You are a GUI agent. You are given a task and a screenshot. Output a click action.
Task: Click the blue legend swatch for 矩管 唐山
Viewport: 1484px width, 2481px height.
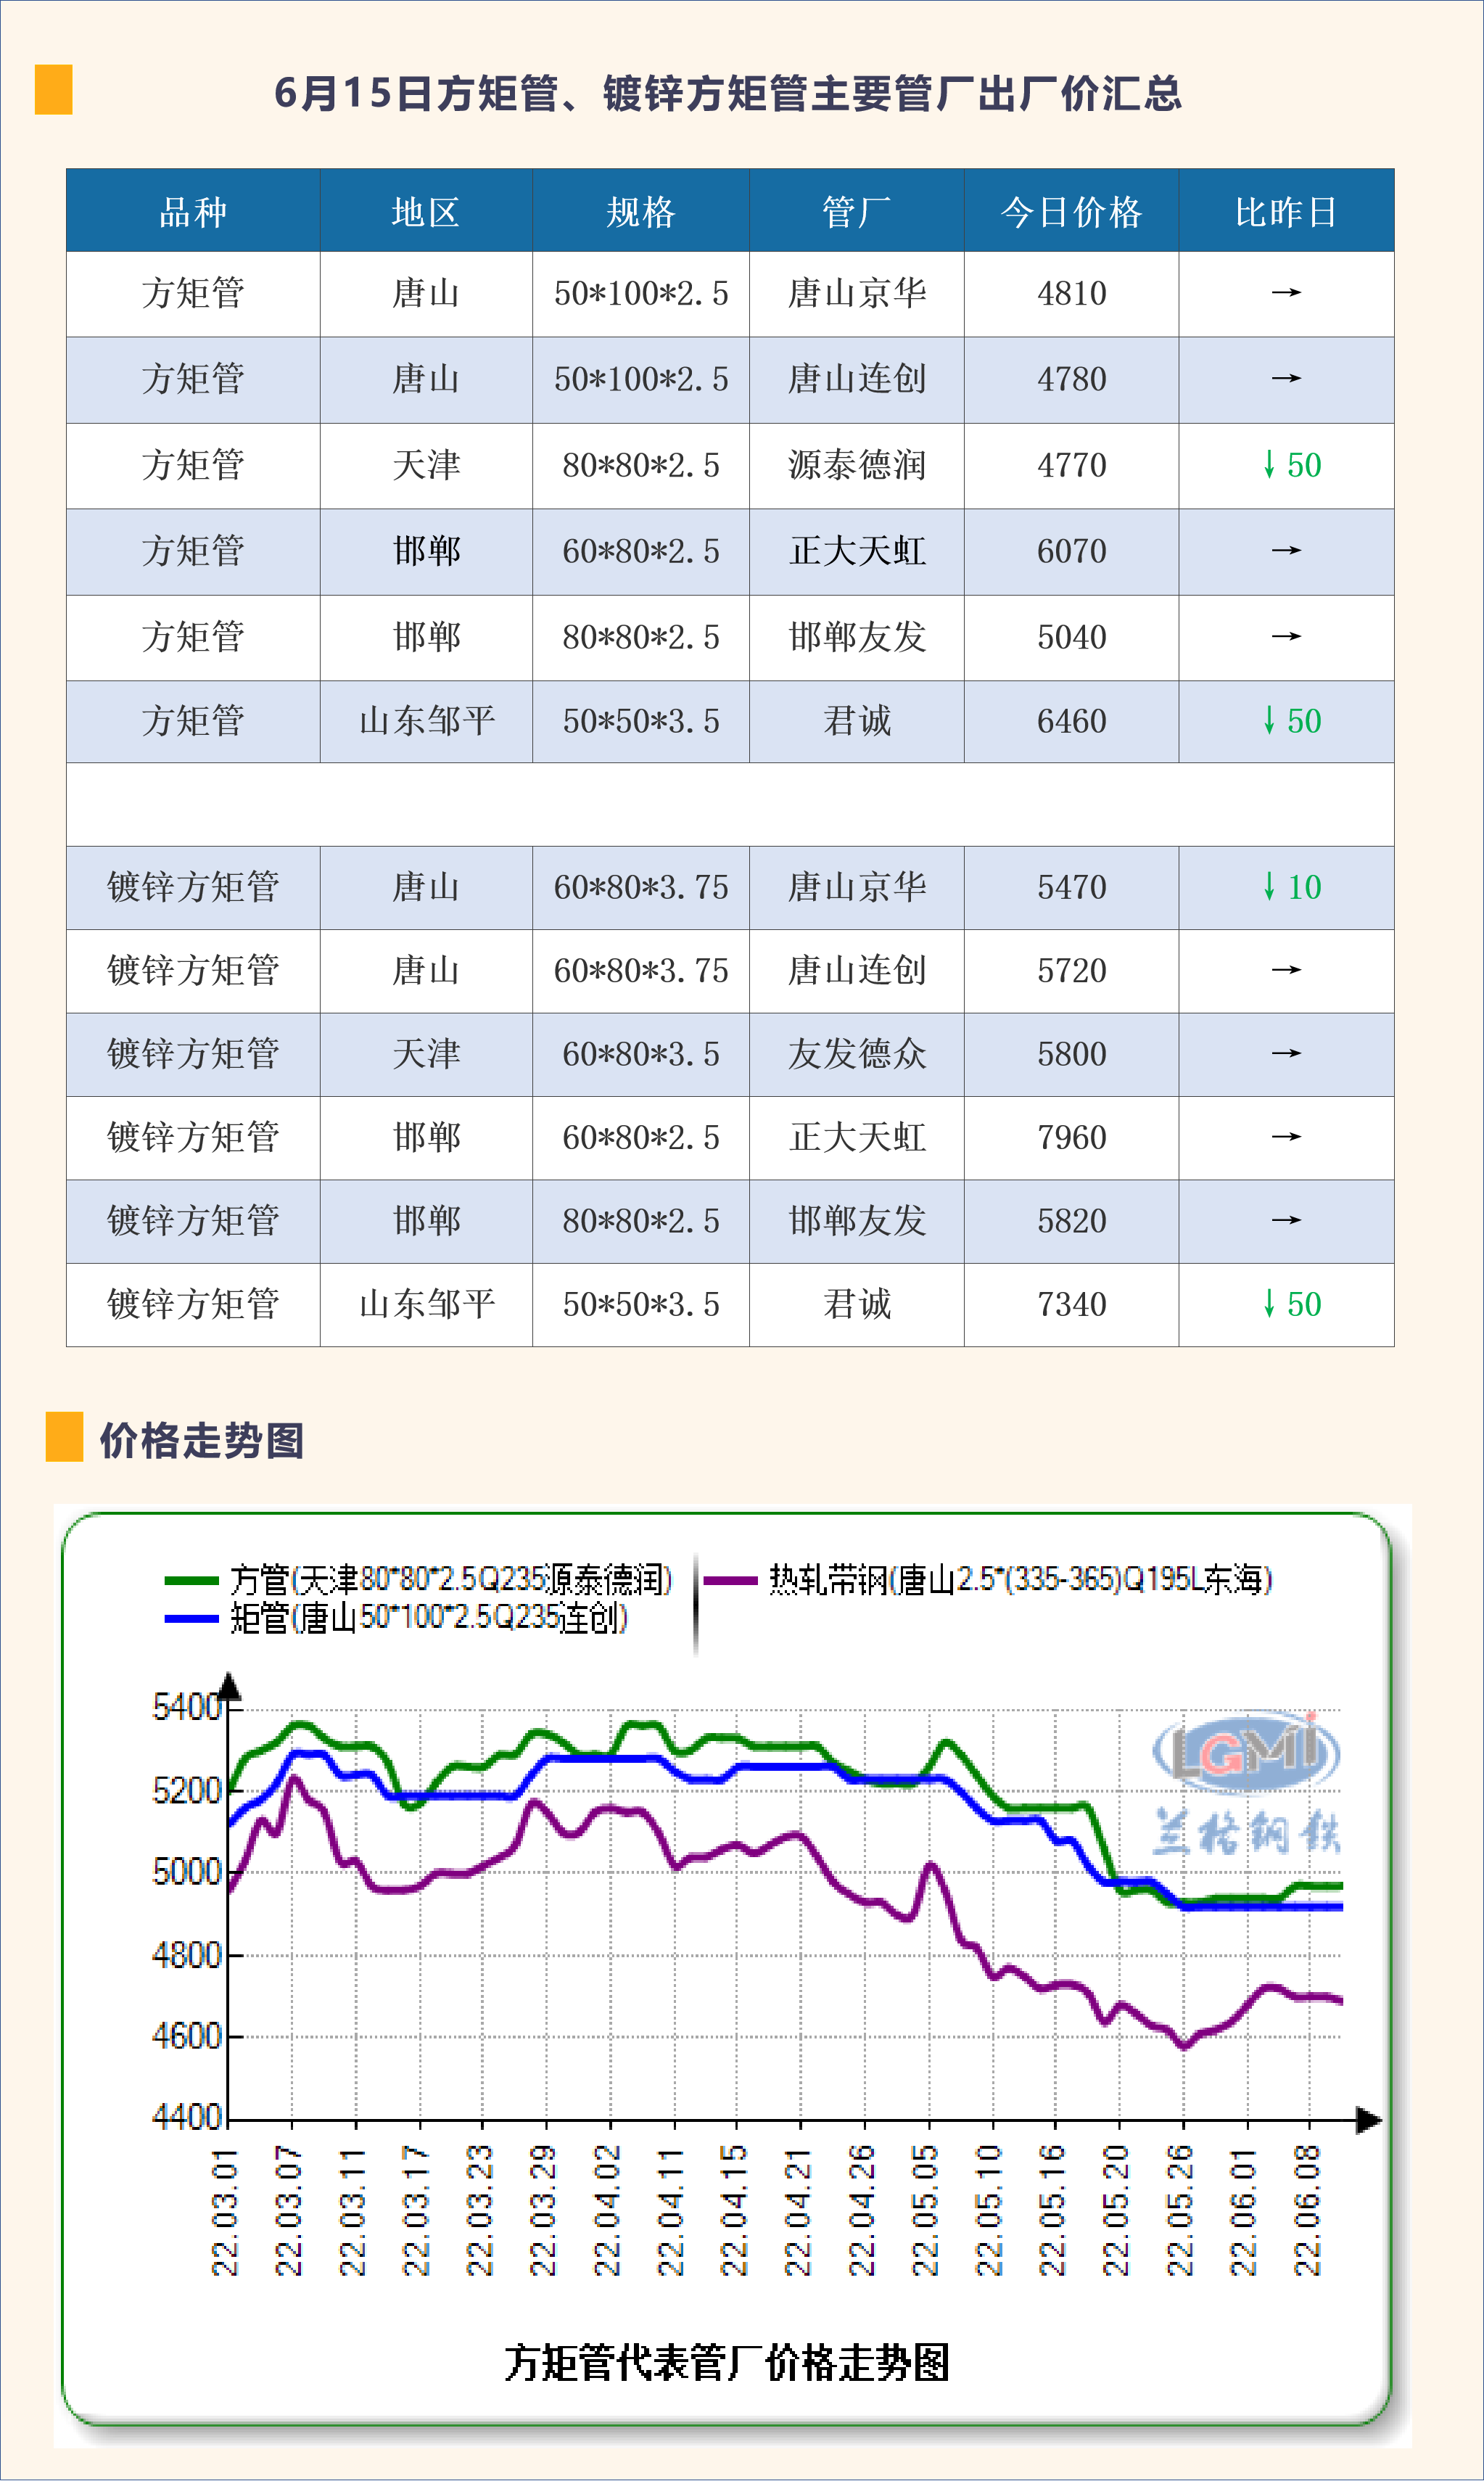(x=191, y=1618)
